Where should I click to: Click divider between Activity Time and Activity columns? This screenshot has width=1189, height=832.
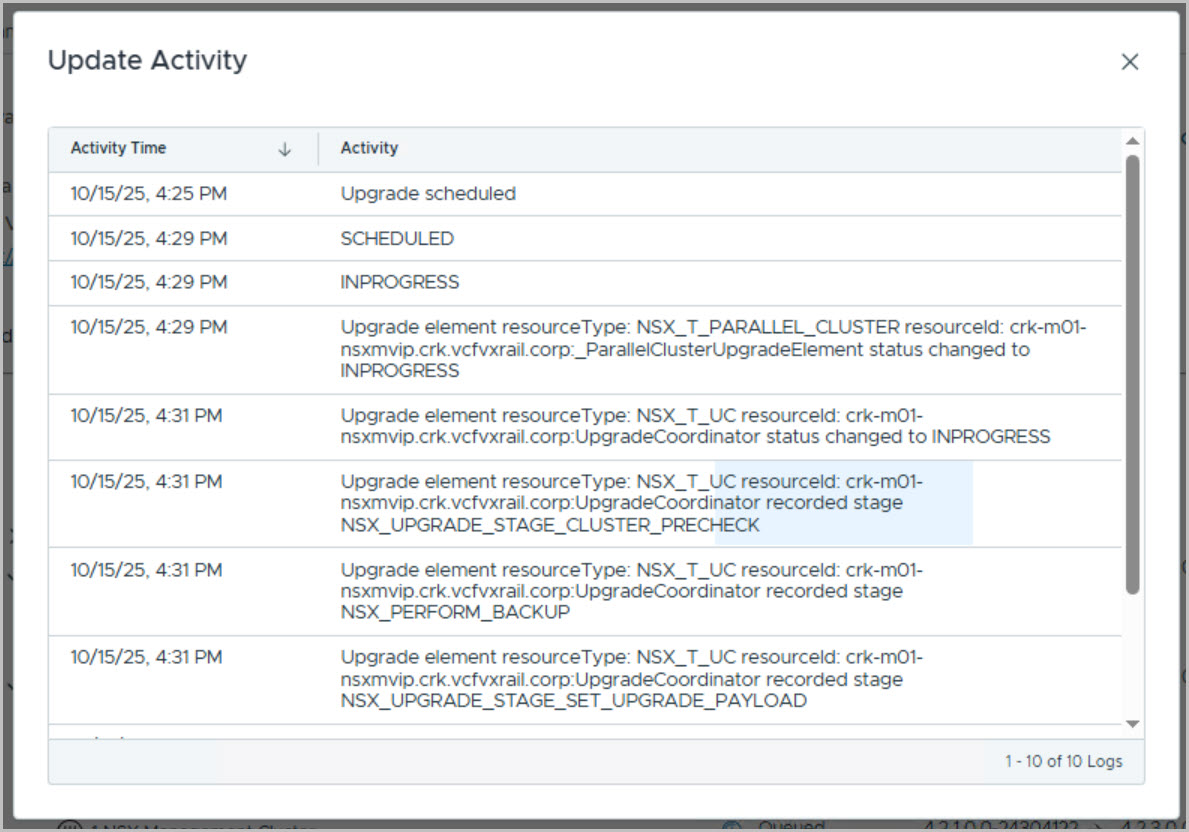tap(318, 149)
